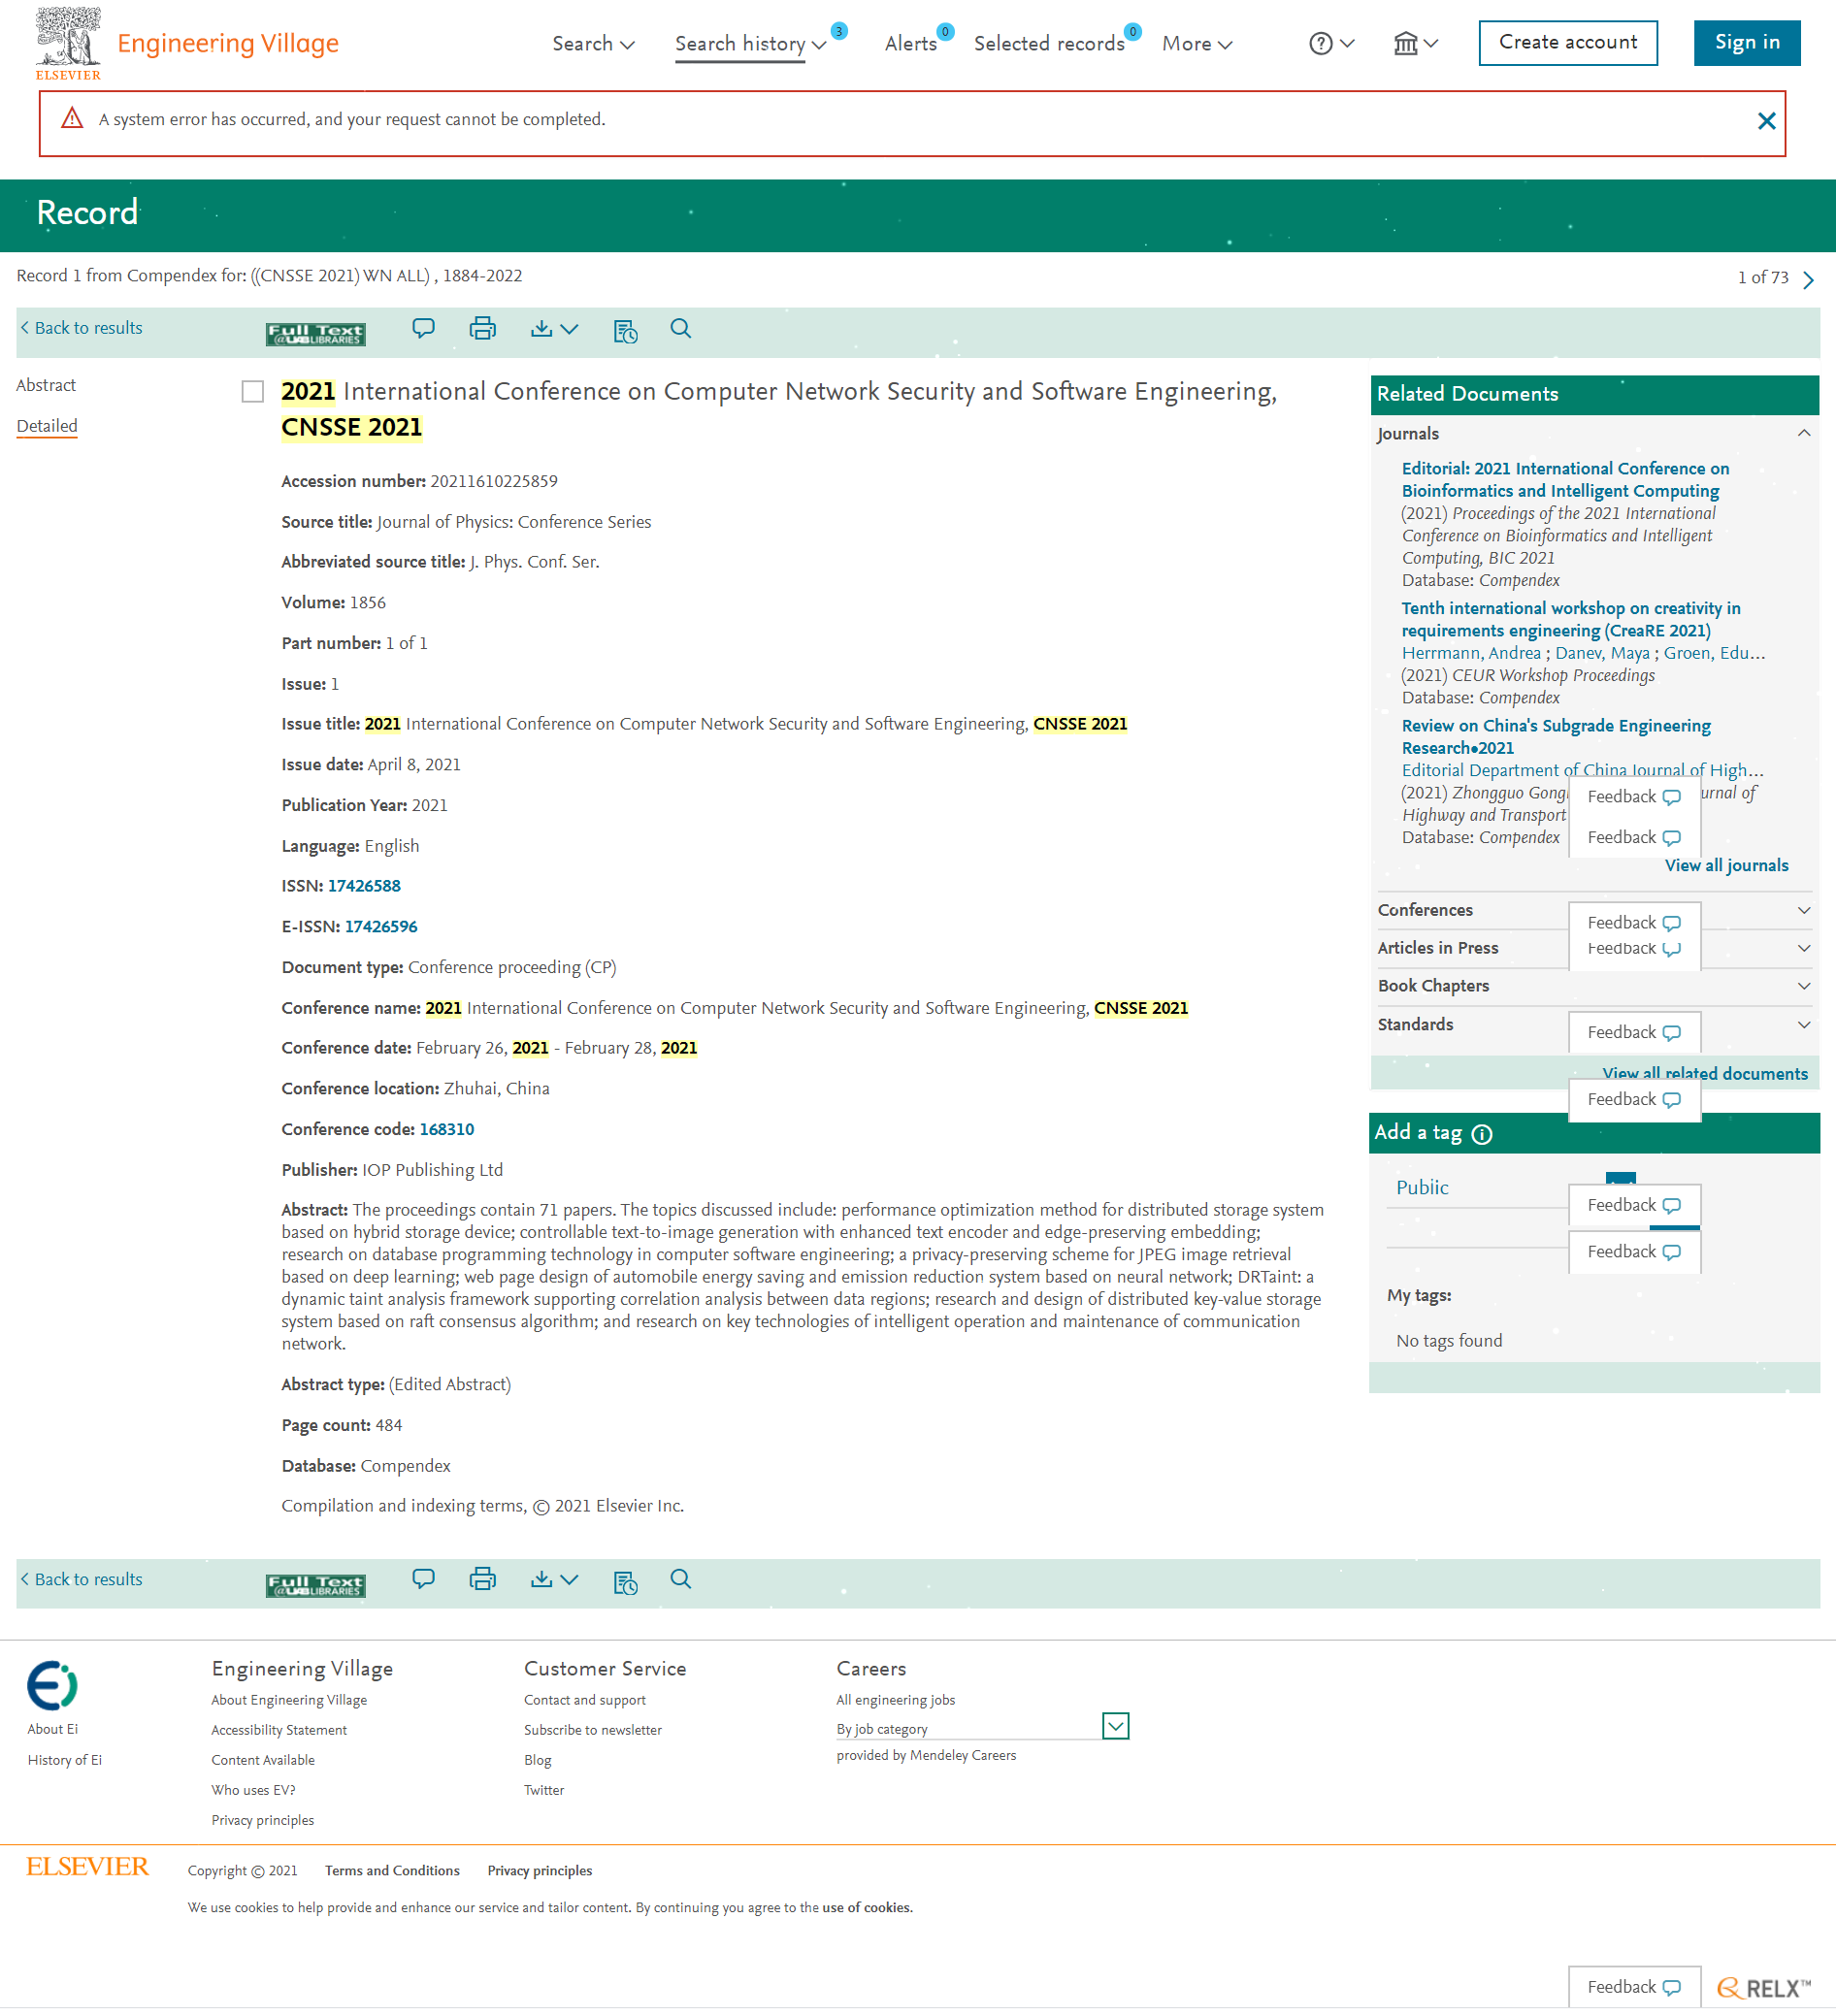The width and height of the screenshot is (1836, 2016).
Task: Open the institution building icon menu
Action: 1415,44
